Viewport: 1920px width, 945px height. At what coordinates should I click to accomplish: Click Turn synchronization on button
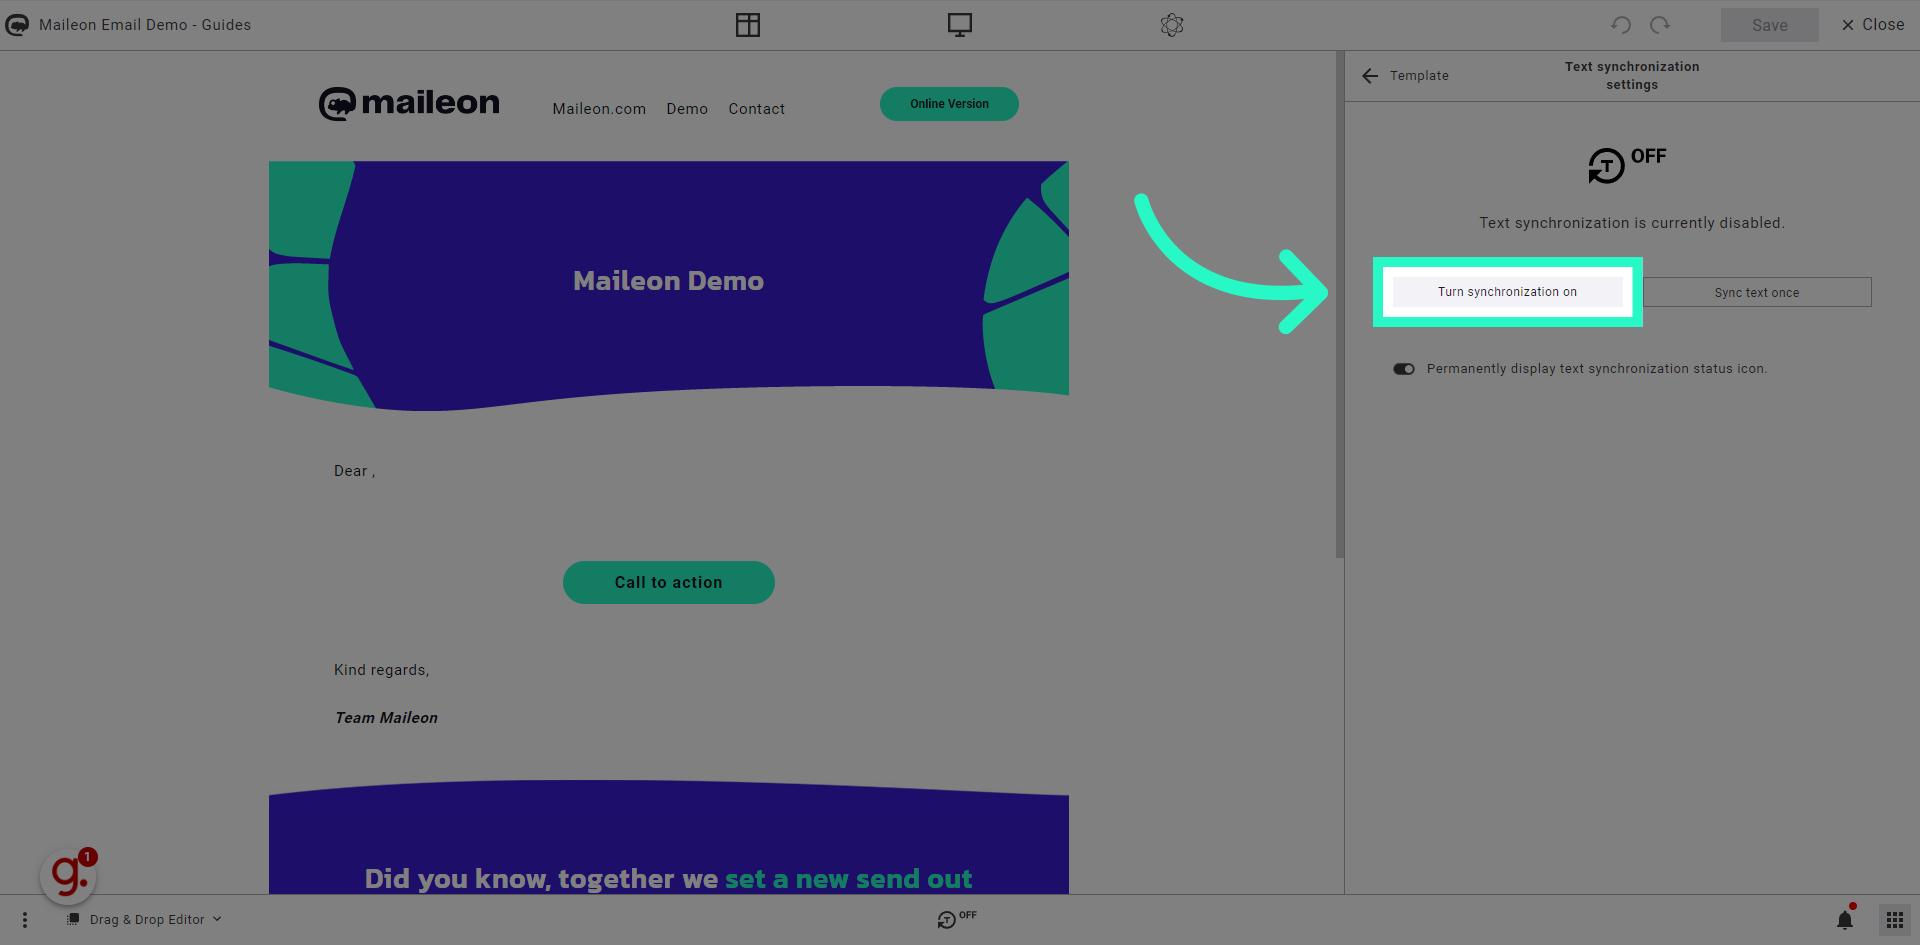pos(1508,292)
